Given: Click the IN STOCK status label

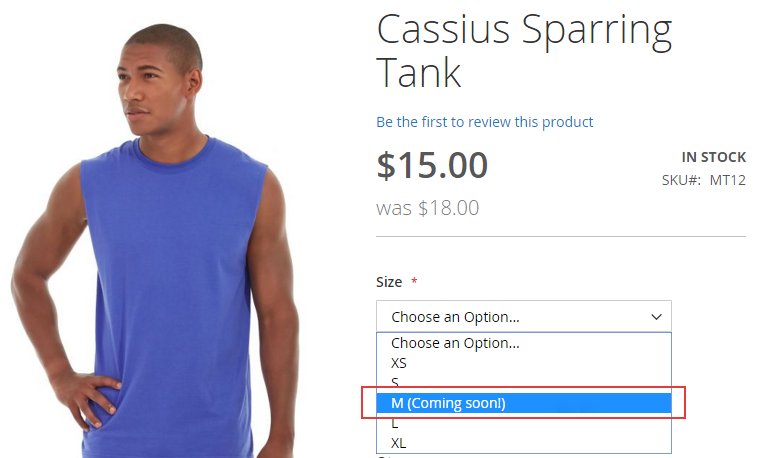Looking at the screenshot, I should coord(713,157).
